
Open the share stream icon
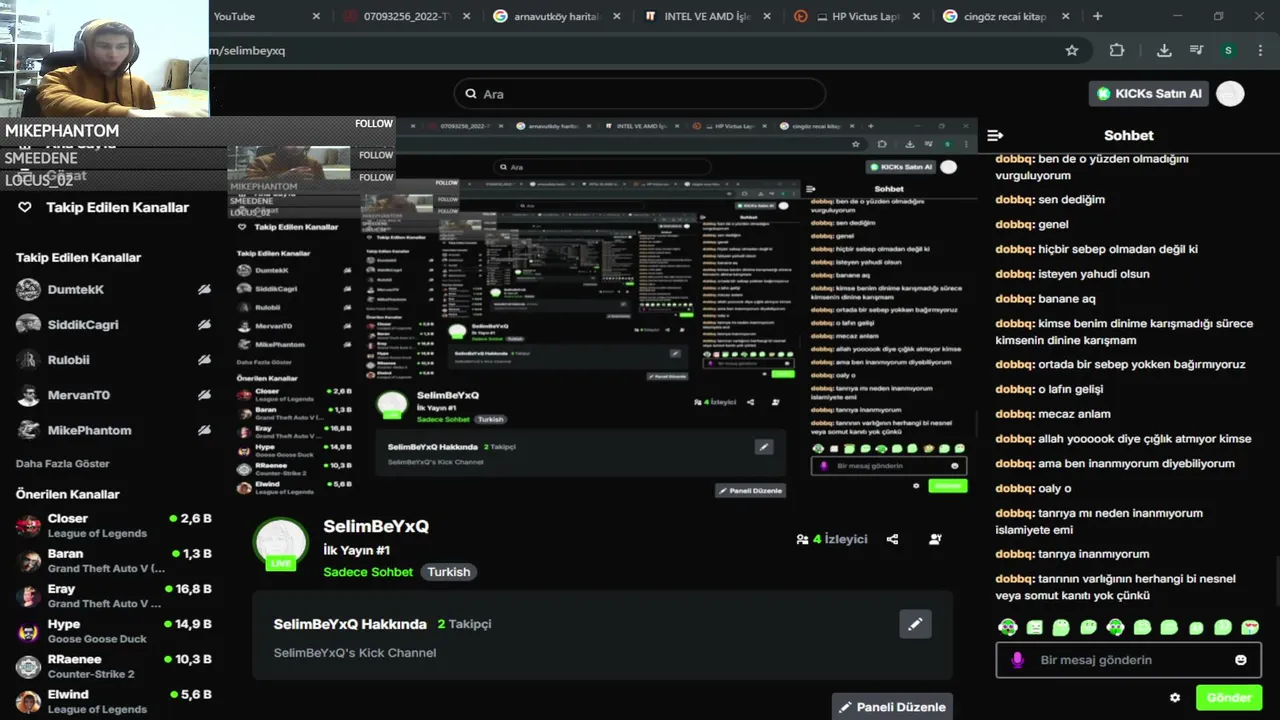tap(892, 539)
